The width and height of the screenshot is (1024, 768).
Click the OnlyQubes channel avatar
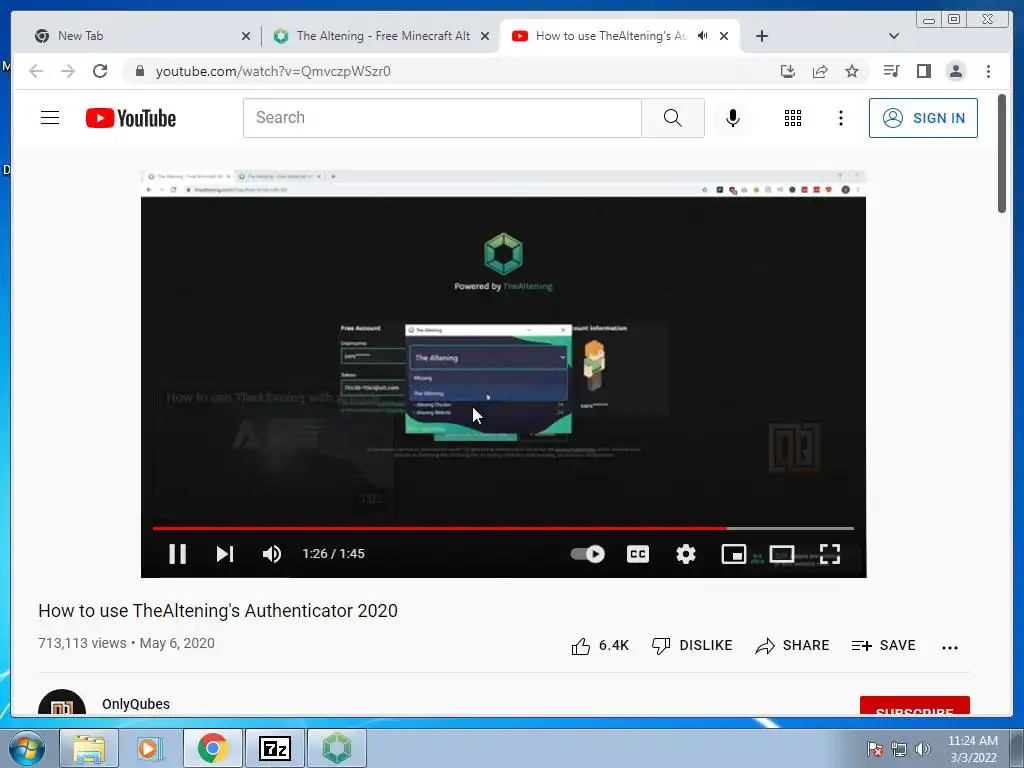click(62, 703)
